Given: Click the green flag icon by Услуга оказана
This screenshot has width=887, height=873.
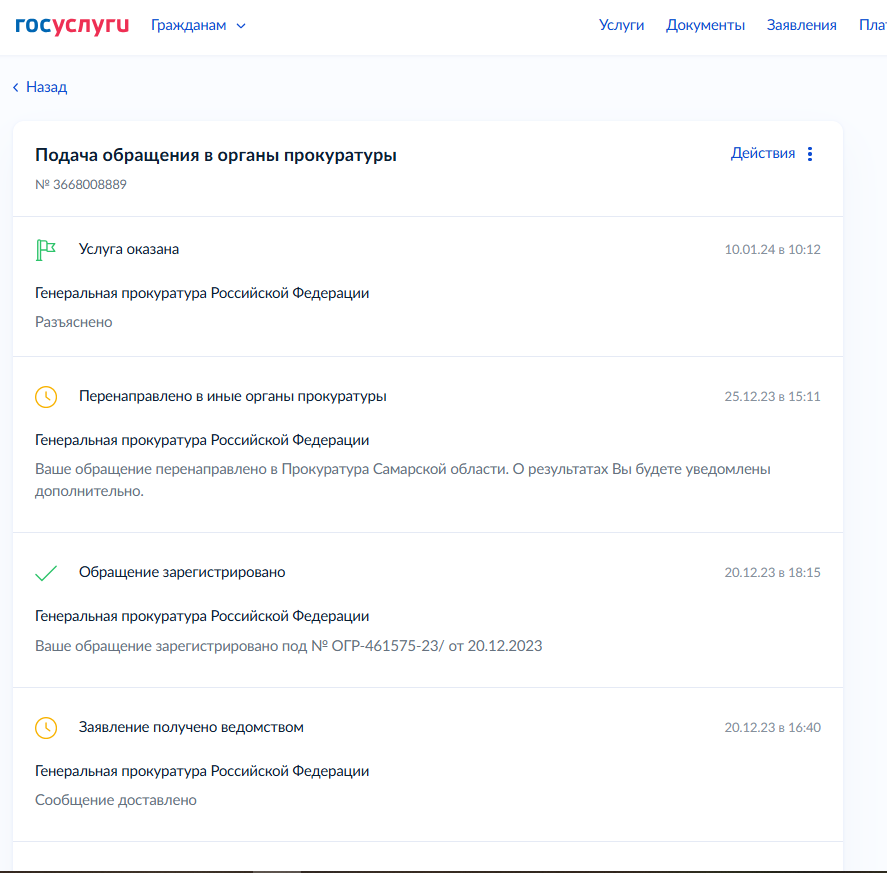Looking at the screenshot, I should click(46, 249).
